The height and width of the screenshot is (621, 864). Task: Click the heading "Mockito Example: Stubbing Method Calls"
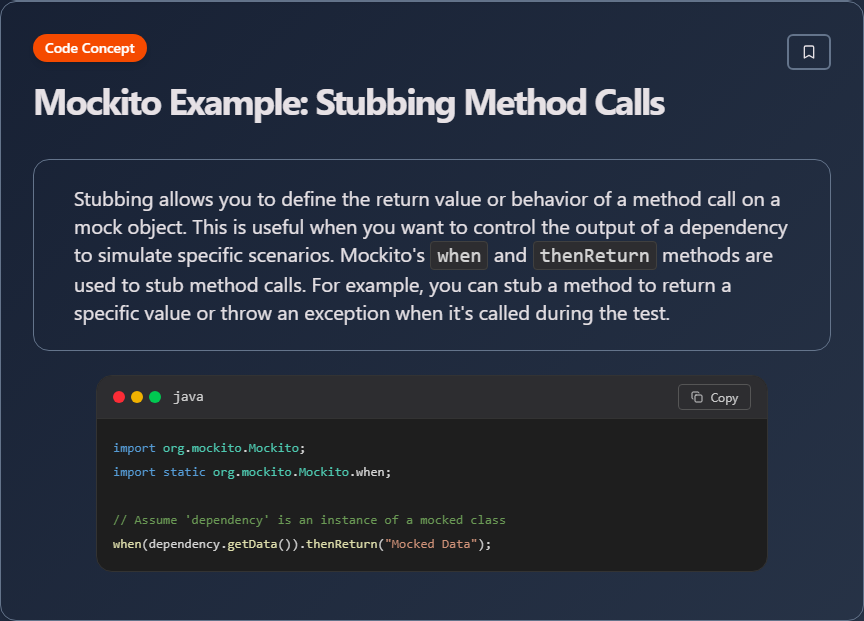tap(349, 102)
